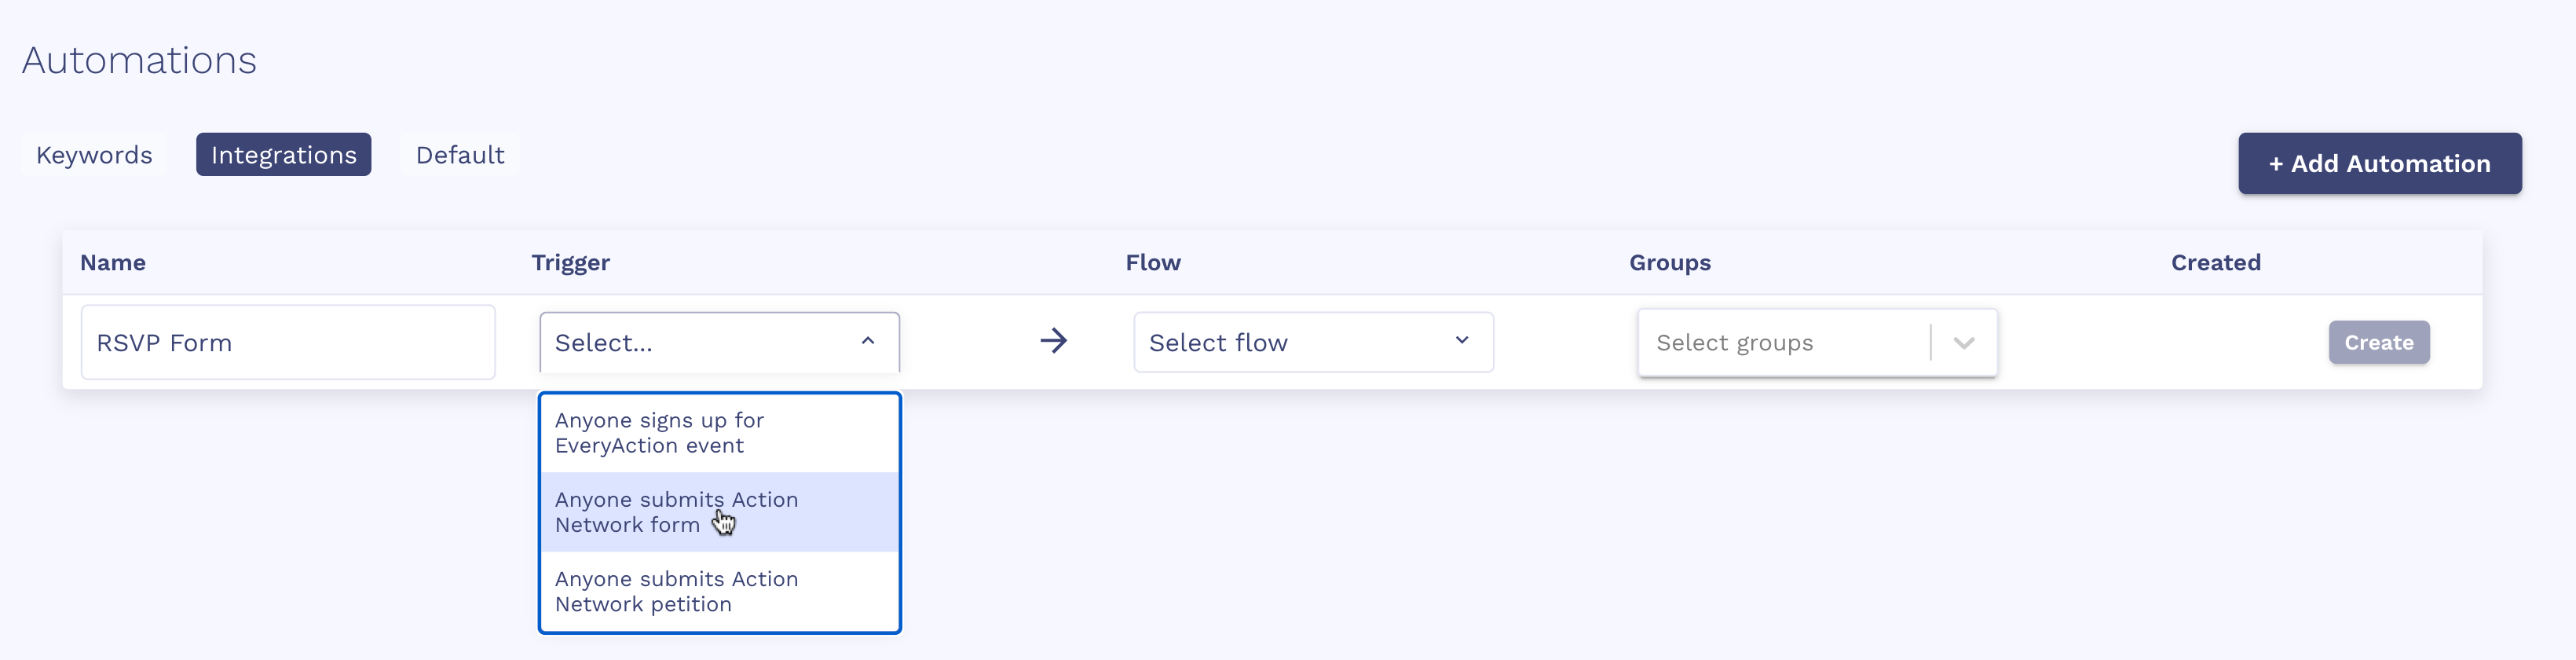2576x660 pixels.
Task: Click the Create button
Action: pos(2378,342)
